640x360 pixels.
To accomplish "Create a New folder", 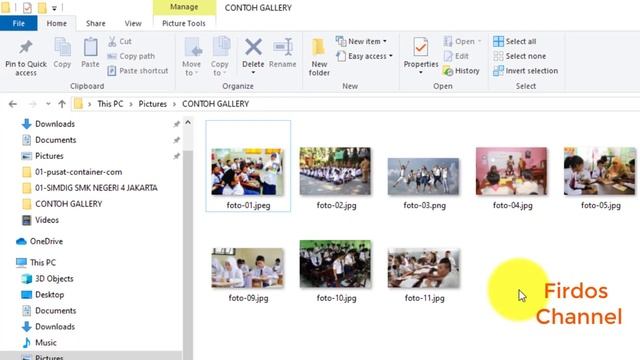I will coord(319,58).
